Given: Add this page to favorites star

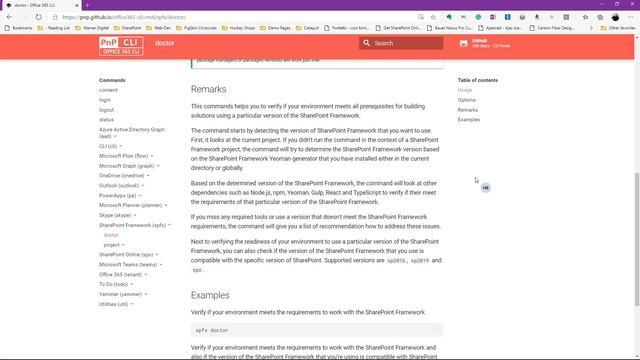Looking at the screenshot, I should (433, 17).
